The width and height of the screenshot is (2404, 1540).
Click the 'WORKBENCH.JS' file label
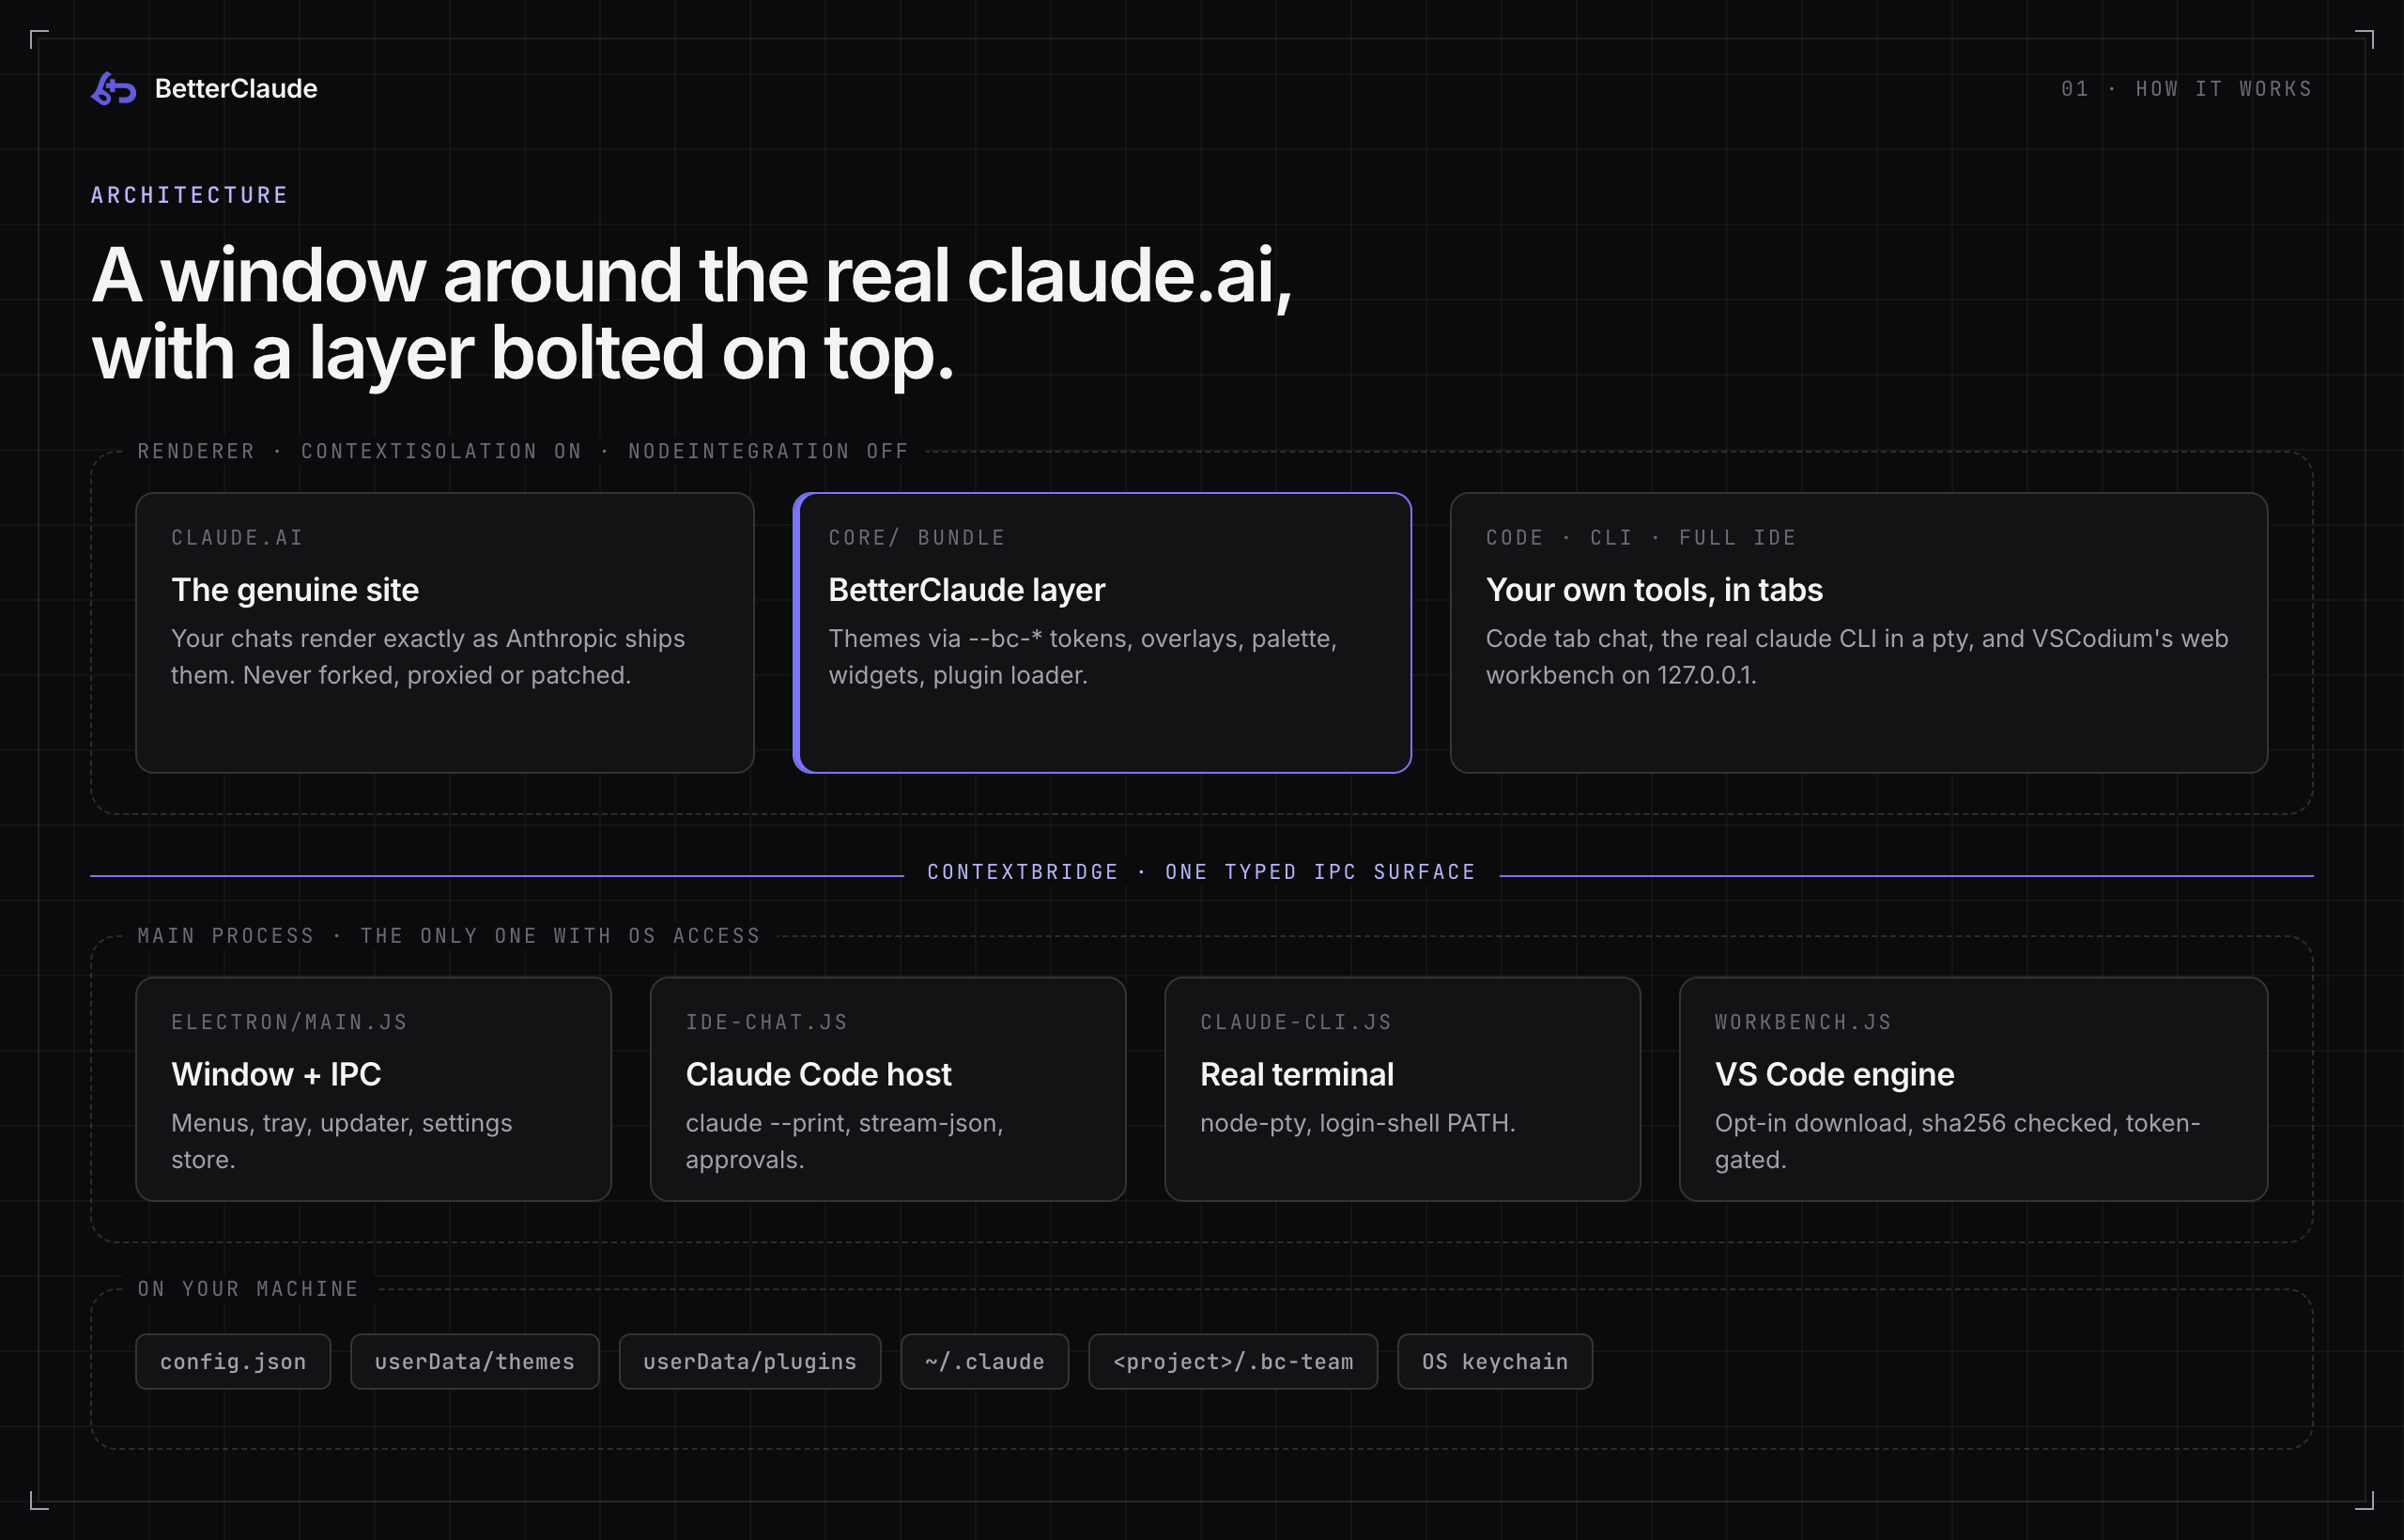[x=1804, y=1022]
